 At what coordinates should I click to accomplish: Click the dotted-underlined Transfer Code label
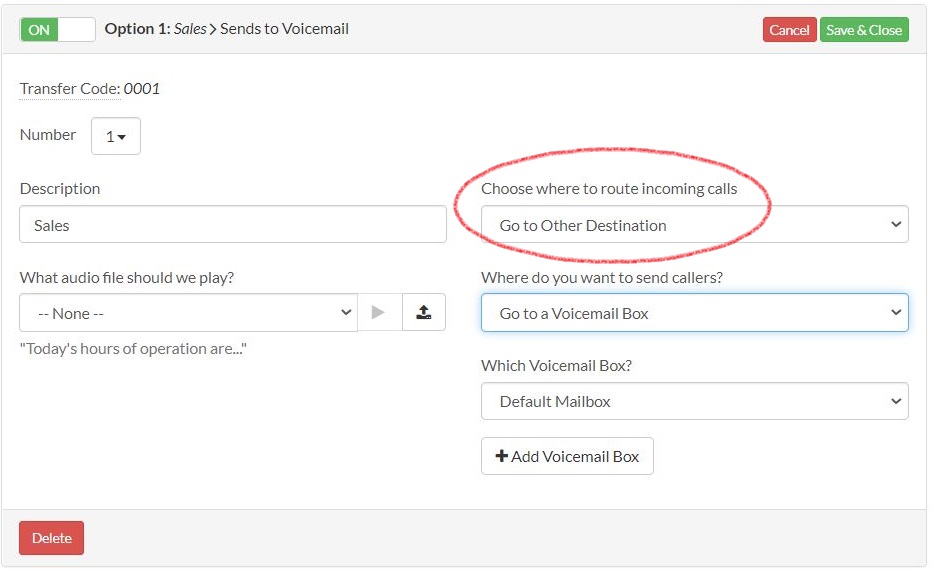[69, 89]
